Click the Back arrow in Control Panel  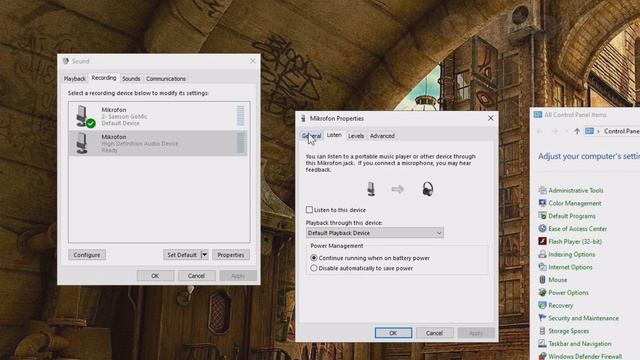click(x=540, y=131)
